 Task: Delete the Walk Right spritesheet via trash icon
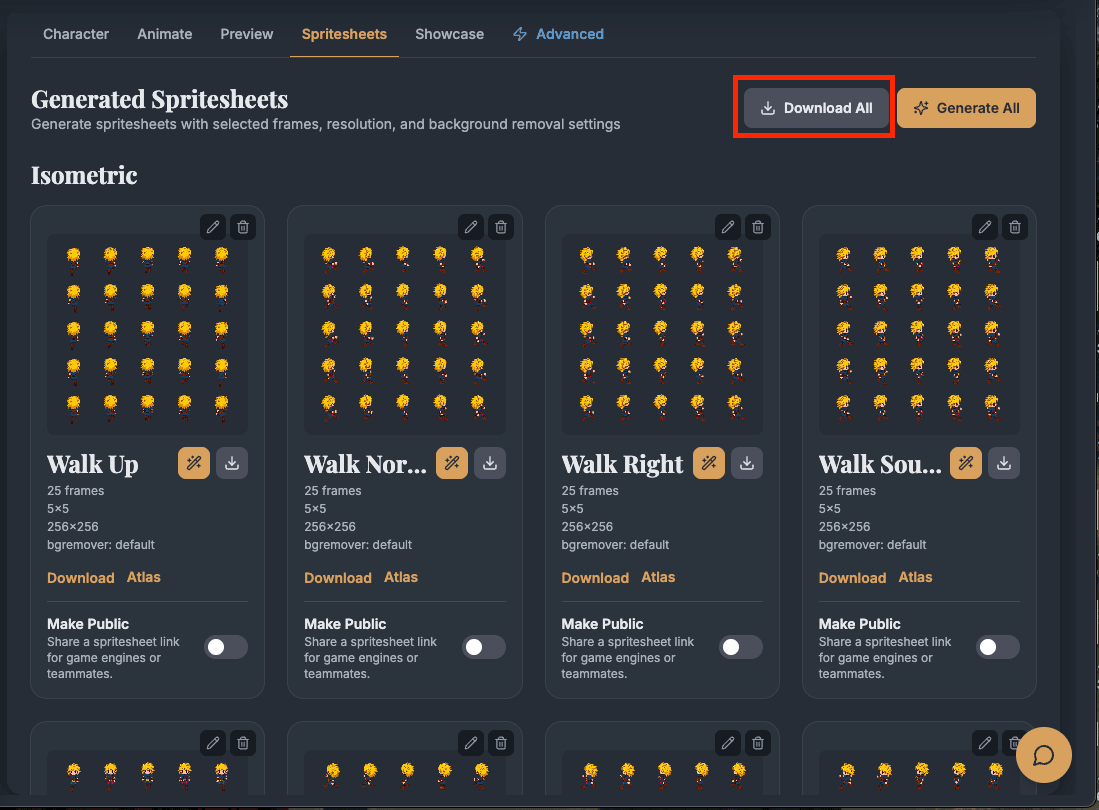(x=758, y=227)
